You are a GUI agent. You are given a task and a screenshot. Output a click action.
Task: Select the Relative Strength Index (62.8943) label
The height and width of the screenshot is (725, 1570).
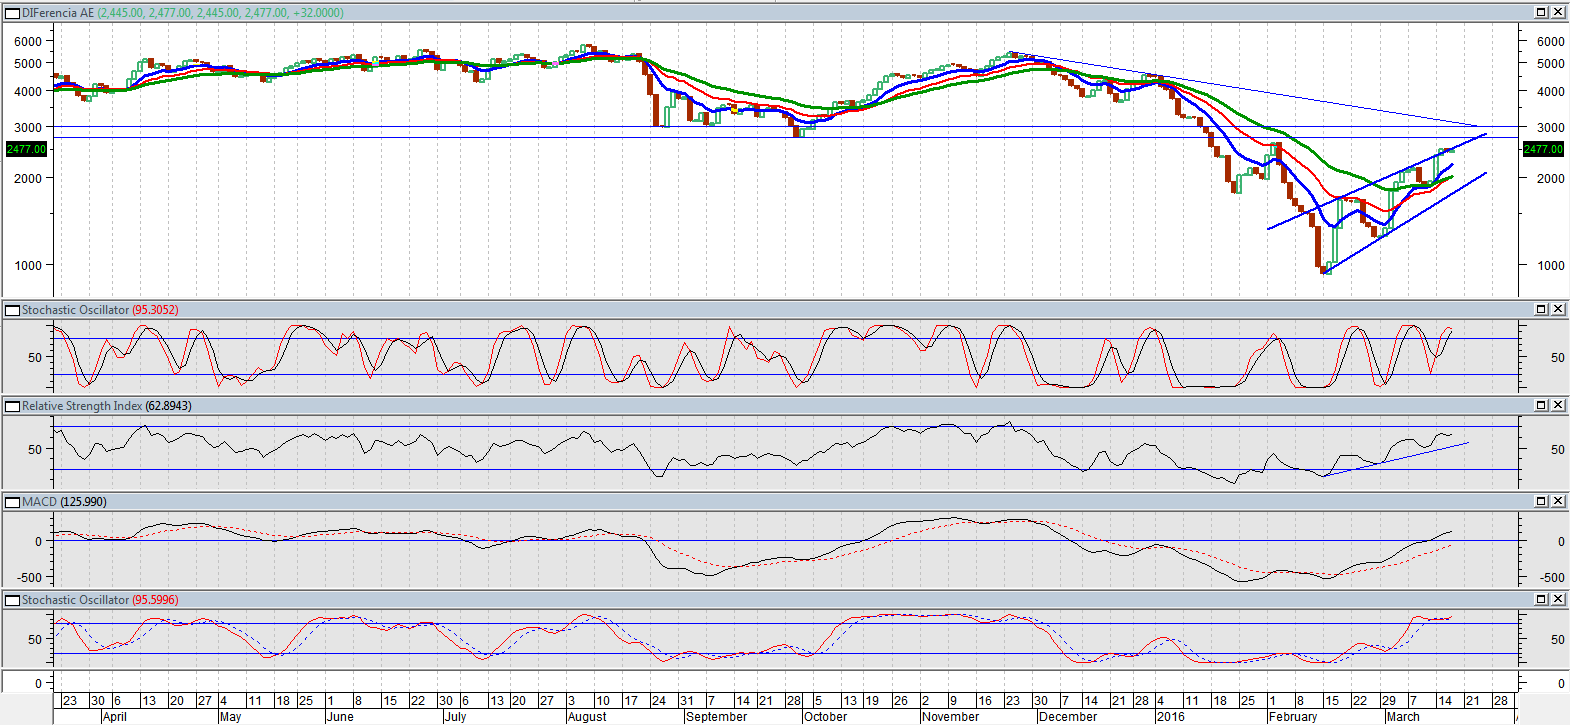[106, 406]
